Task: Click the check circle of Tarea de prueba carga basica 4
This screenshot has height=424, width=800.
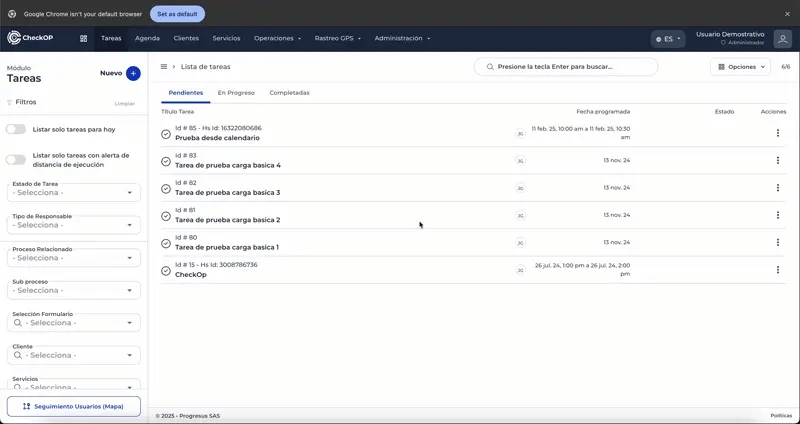Action: tap(166, 161)
